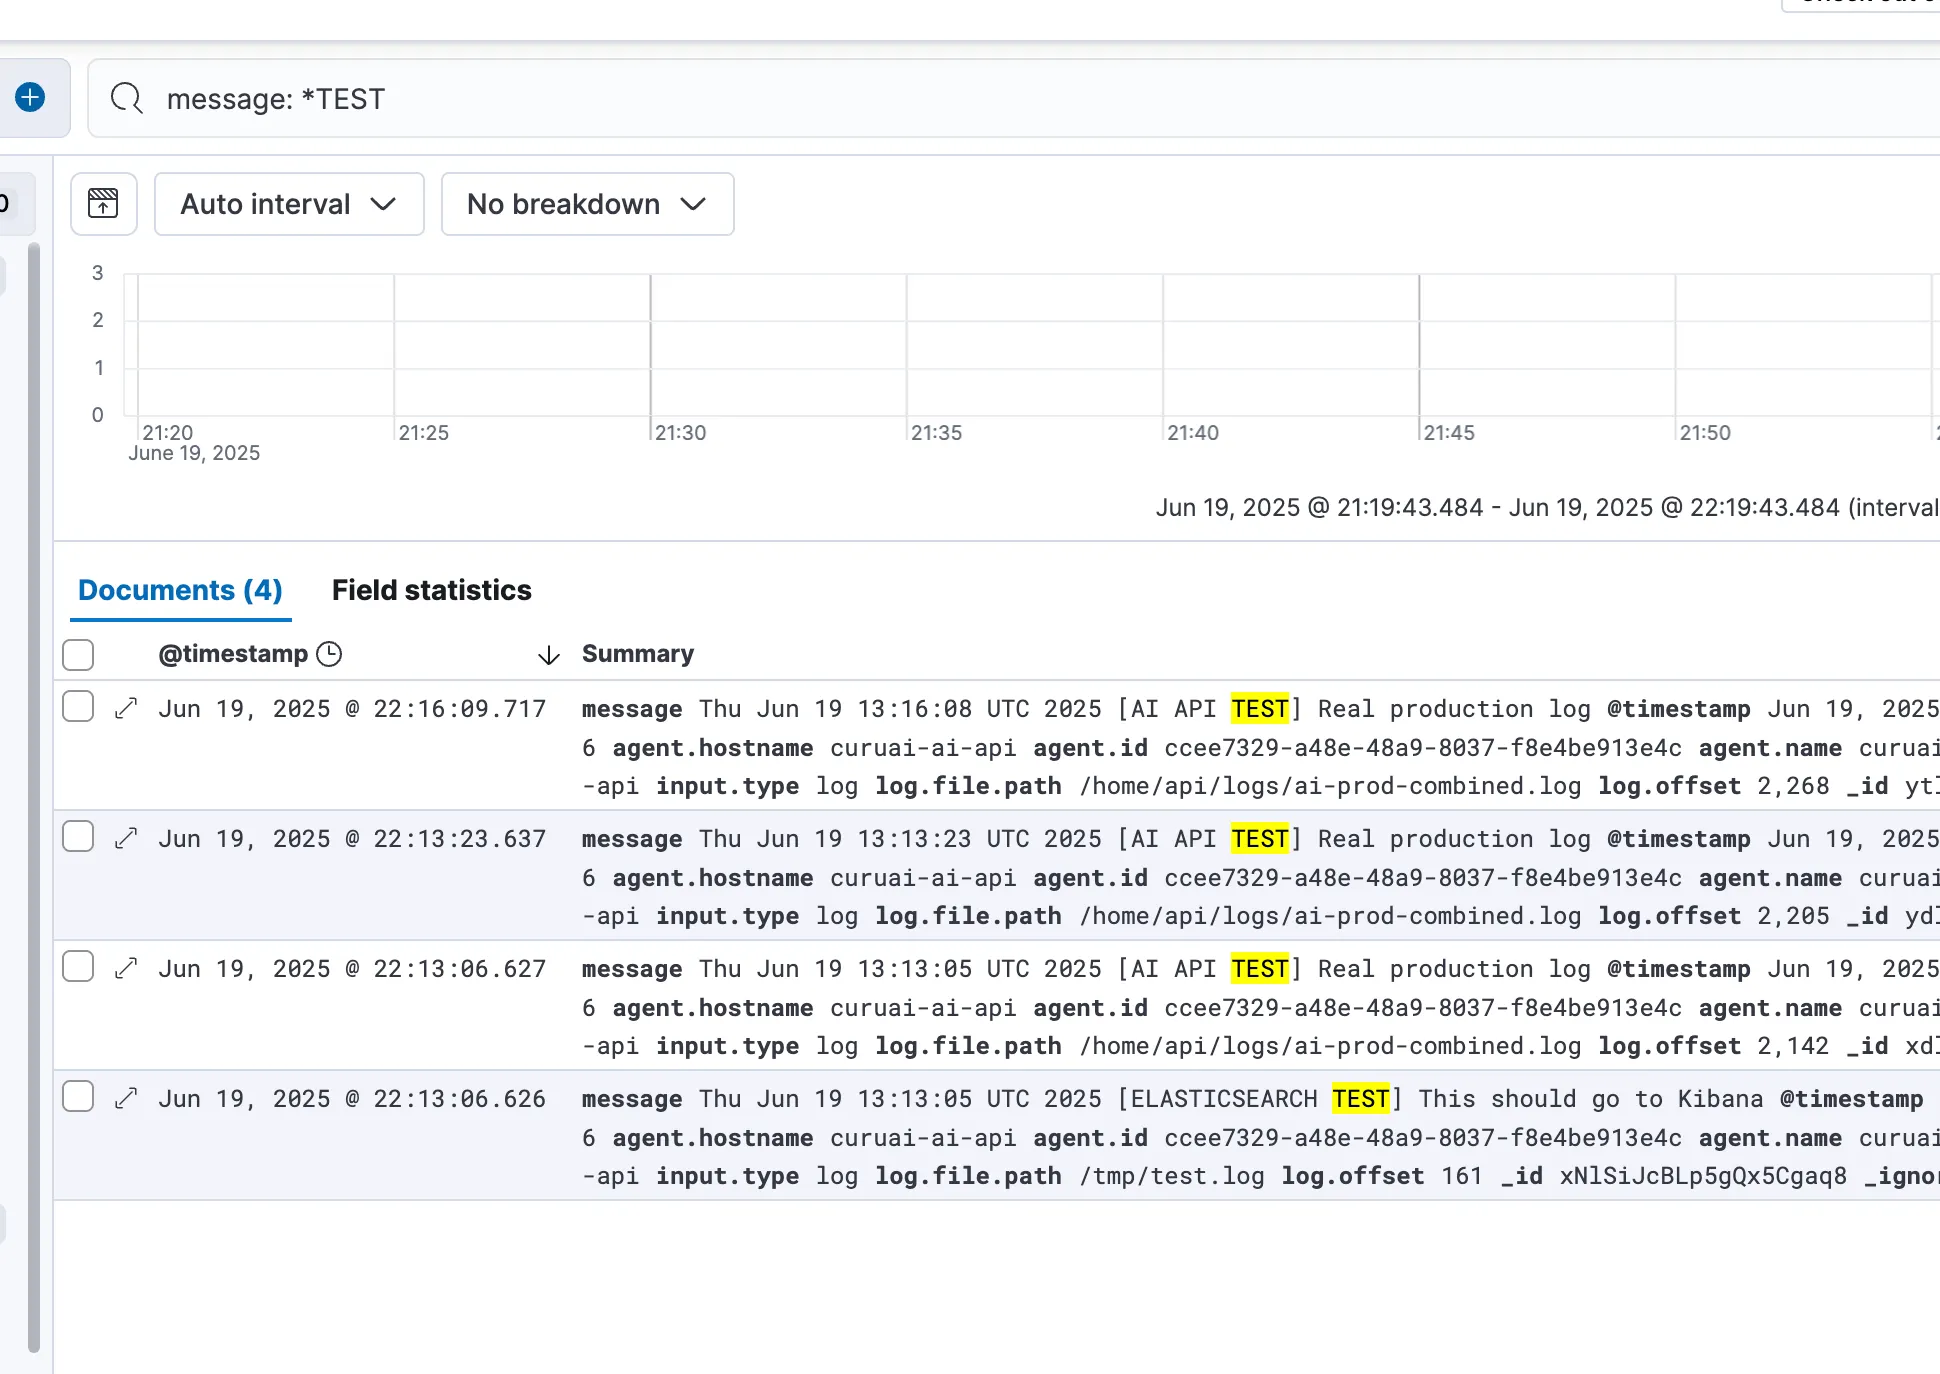1940x1374 pixels.
Task: Switch to the Field statistics tab
Action: 431,590
